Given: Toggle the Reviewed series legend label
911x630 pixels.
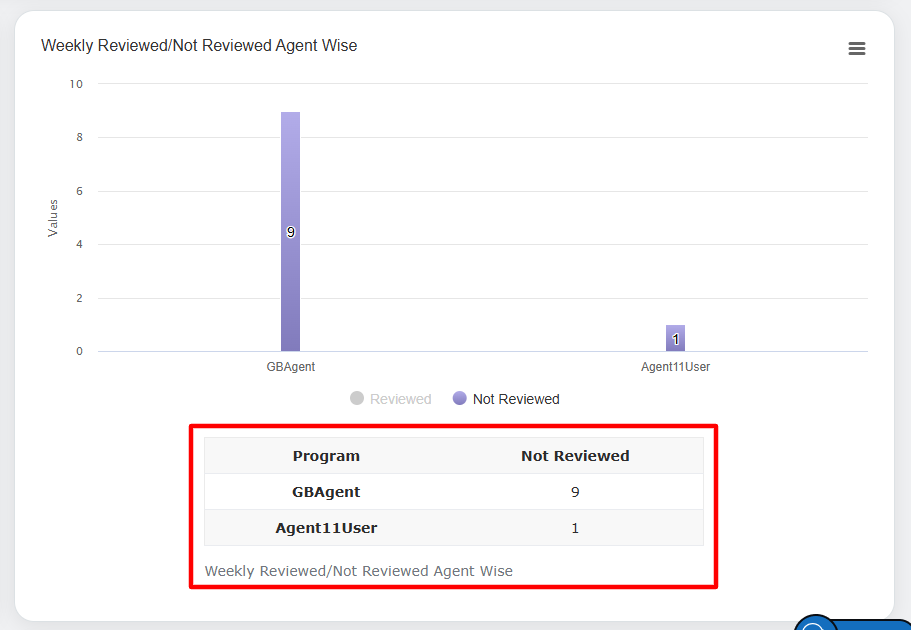Looking at the screenshot, I should click(x=400, y=399).
